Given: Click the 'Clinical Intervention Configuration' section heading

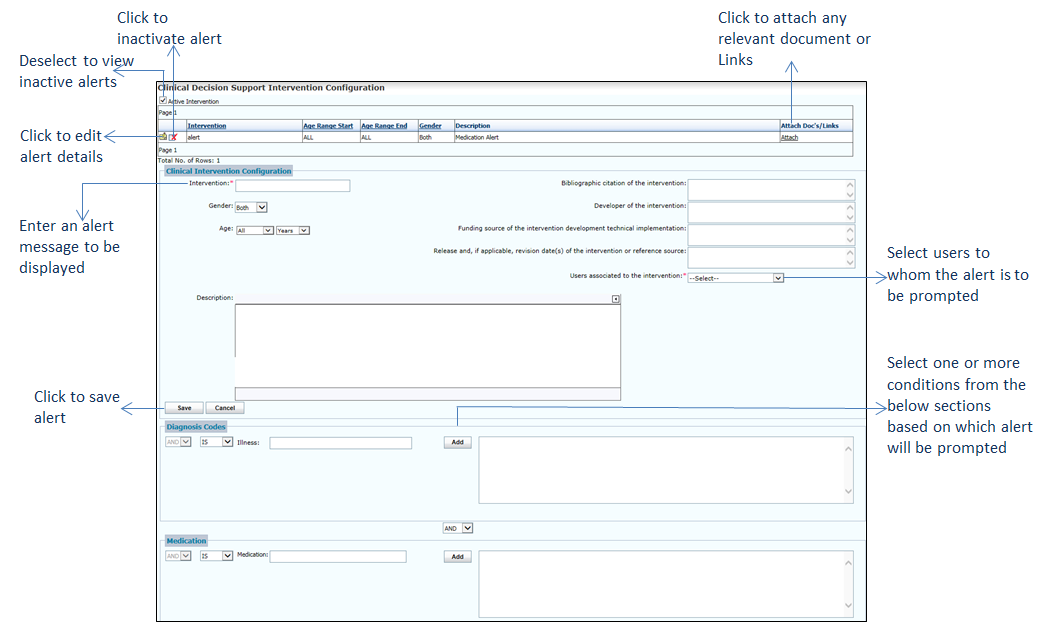Looking at the screenshot, I should 229,171.
